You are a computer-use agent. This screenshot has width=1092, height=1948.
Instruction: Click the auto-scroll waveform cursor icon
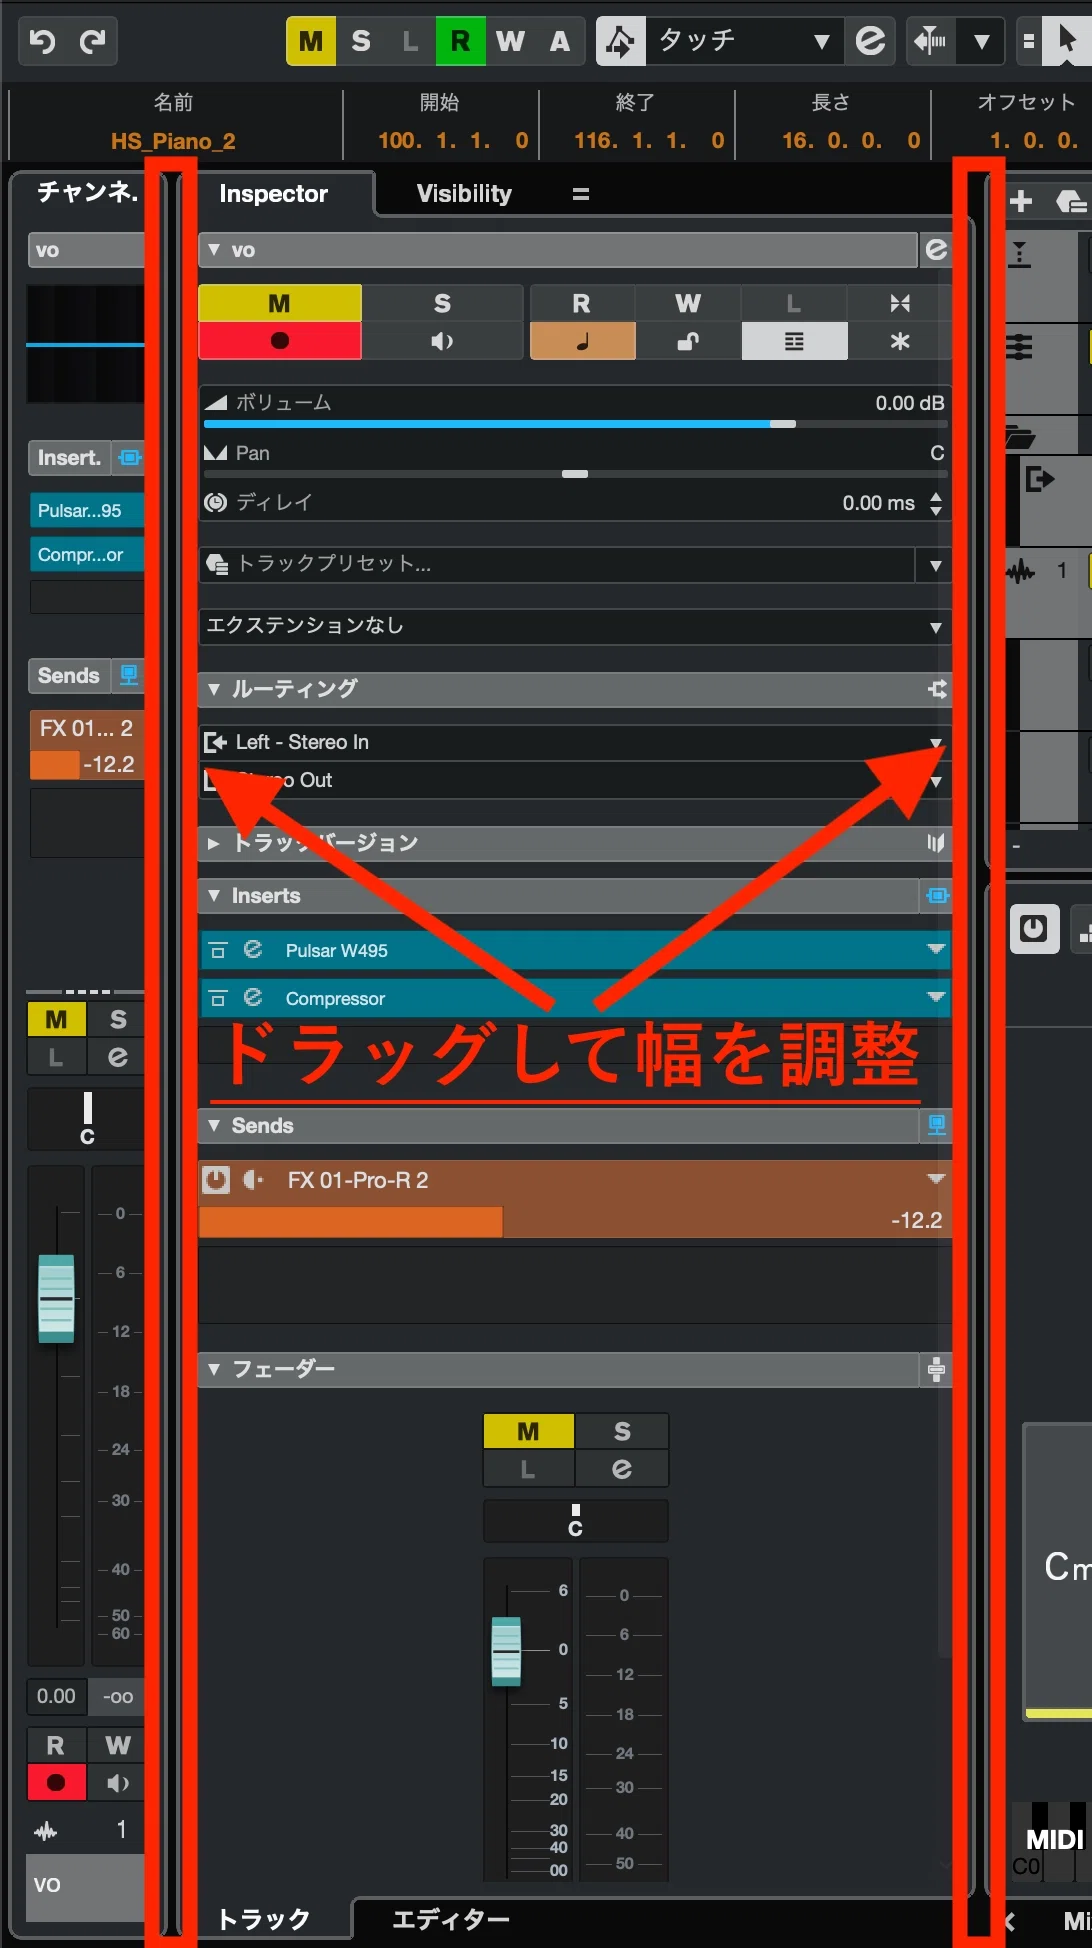[x=930, y=41]
